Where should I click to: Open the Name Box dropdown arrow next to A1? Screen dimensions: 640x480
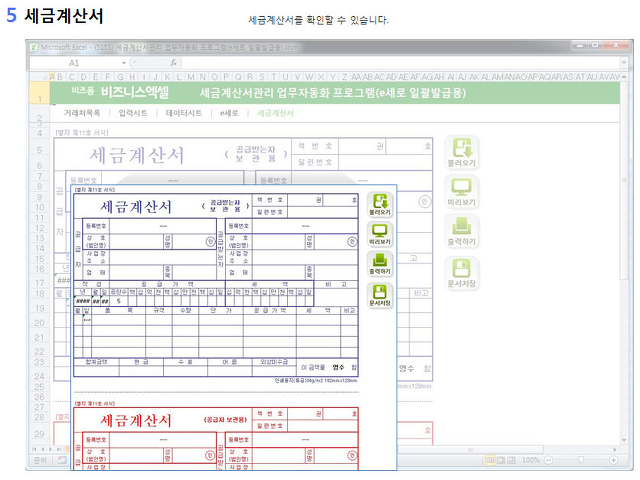click(124, 63)
